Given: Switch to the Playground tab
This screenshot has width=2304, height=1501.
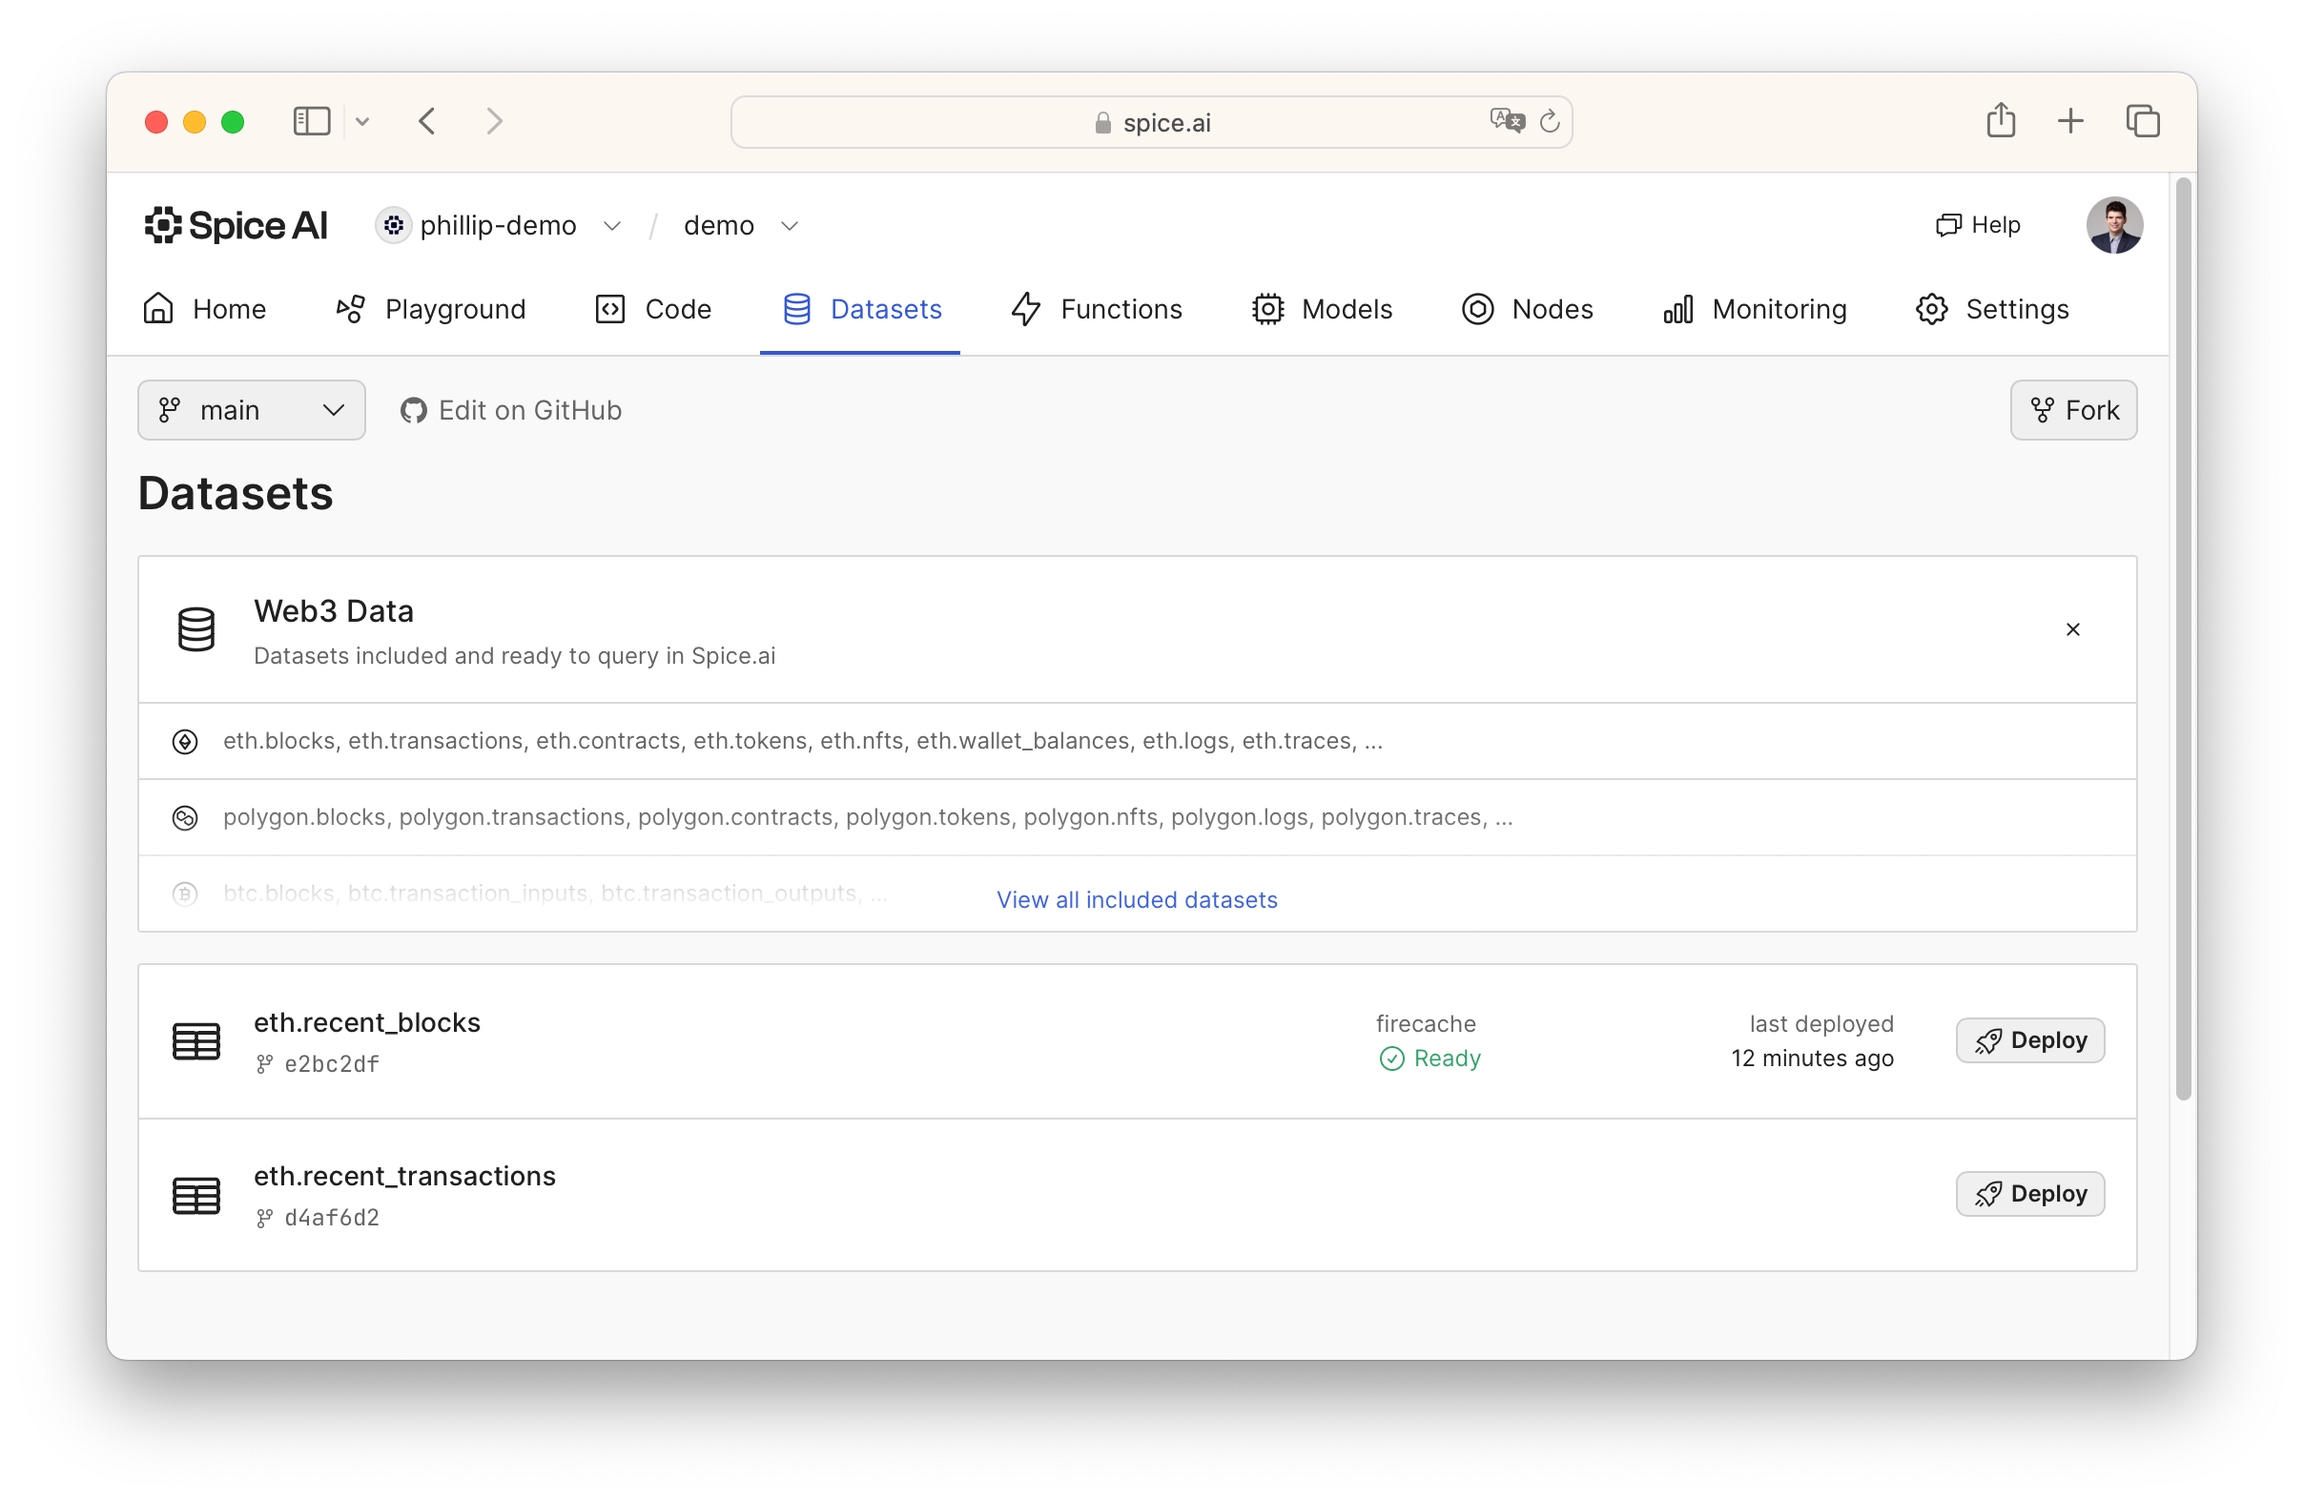Looking at the screenshot, I should [x=431, y=309].
